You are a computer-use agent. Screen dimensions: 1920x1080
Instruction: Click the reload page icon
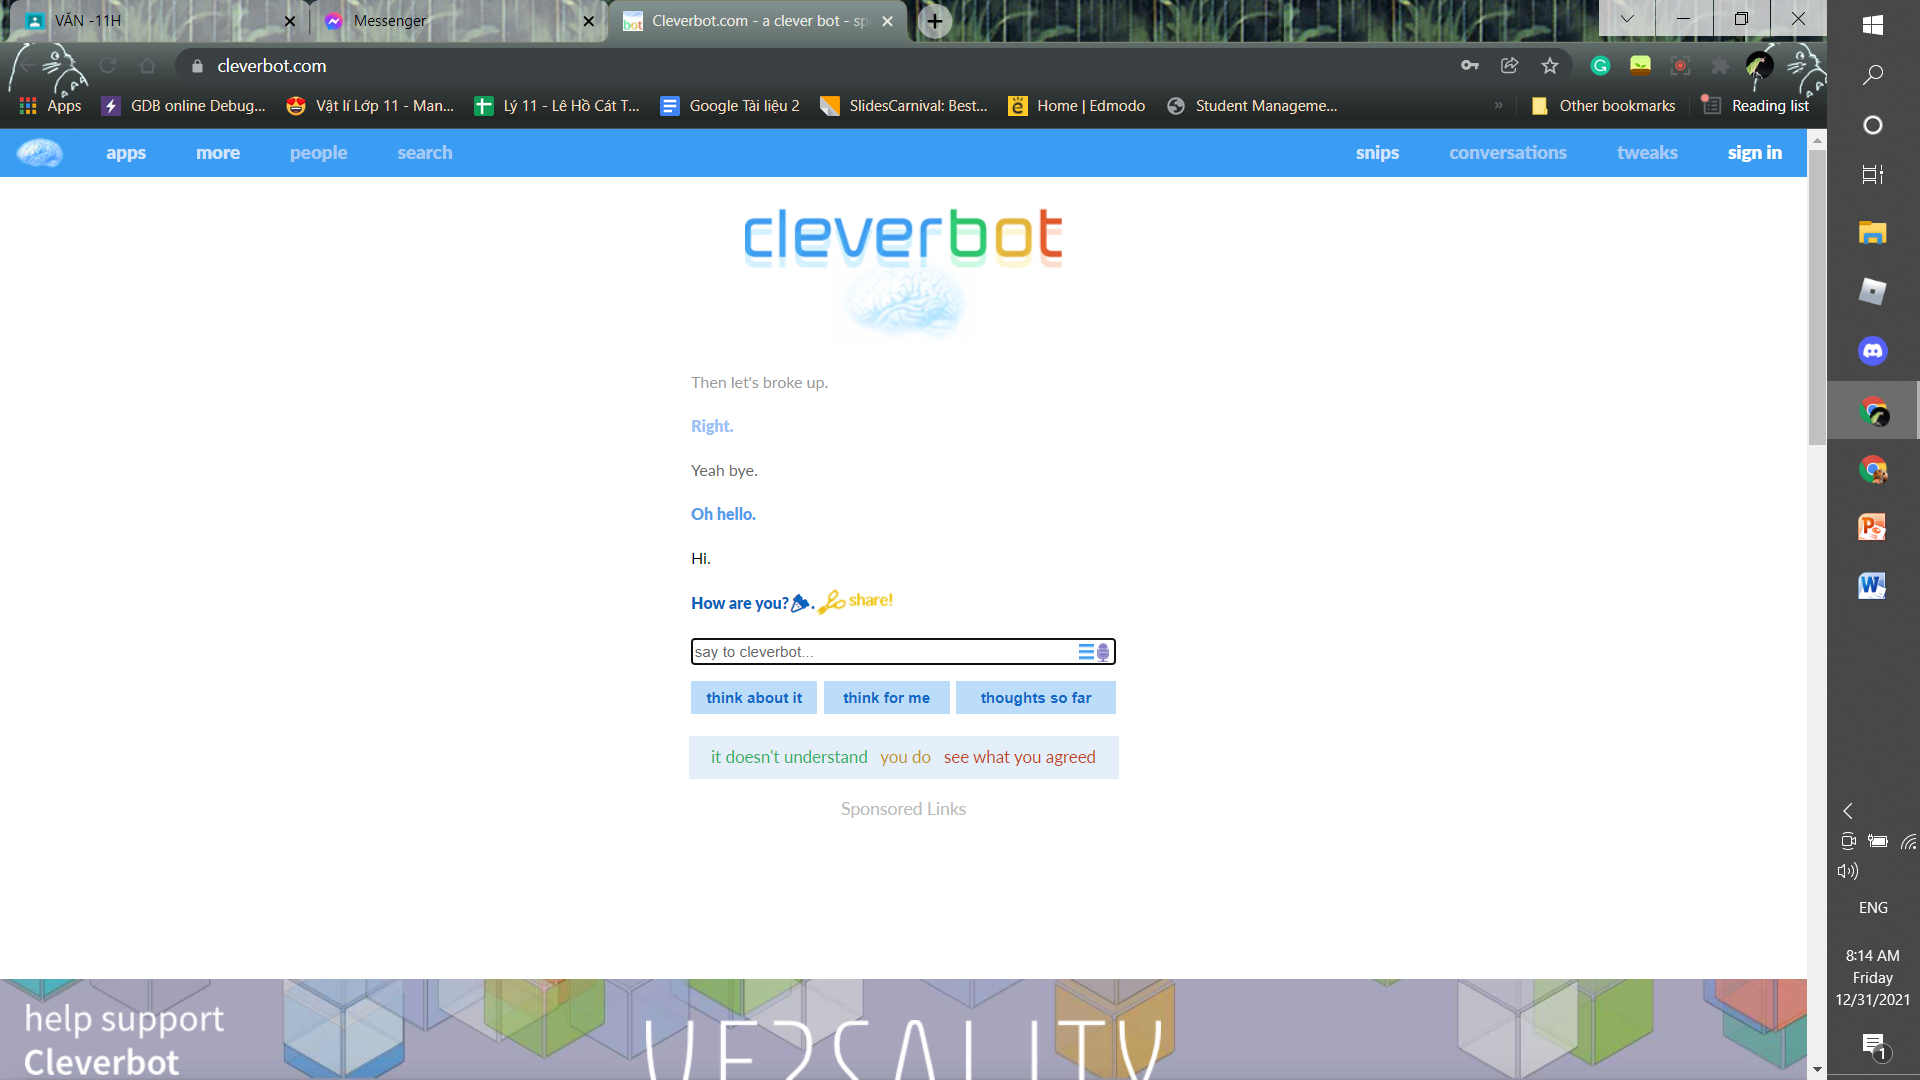pos(108,66)
